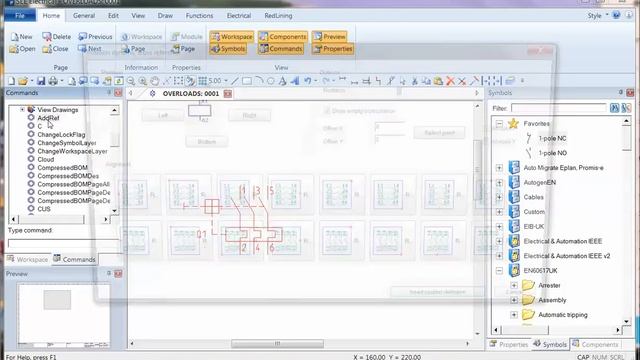Expand View Drawings tree node

pyautogui.click(x=22, y=109)
